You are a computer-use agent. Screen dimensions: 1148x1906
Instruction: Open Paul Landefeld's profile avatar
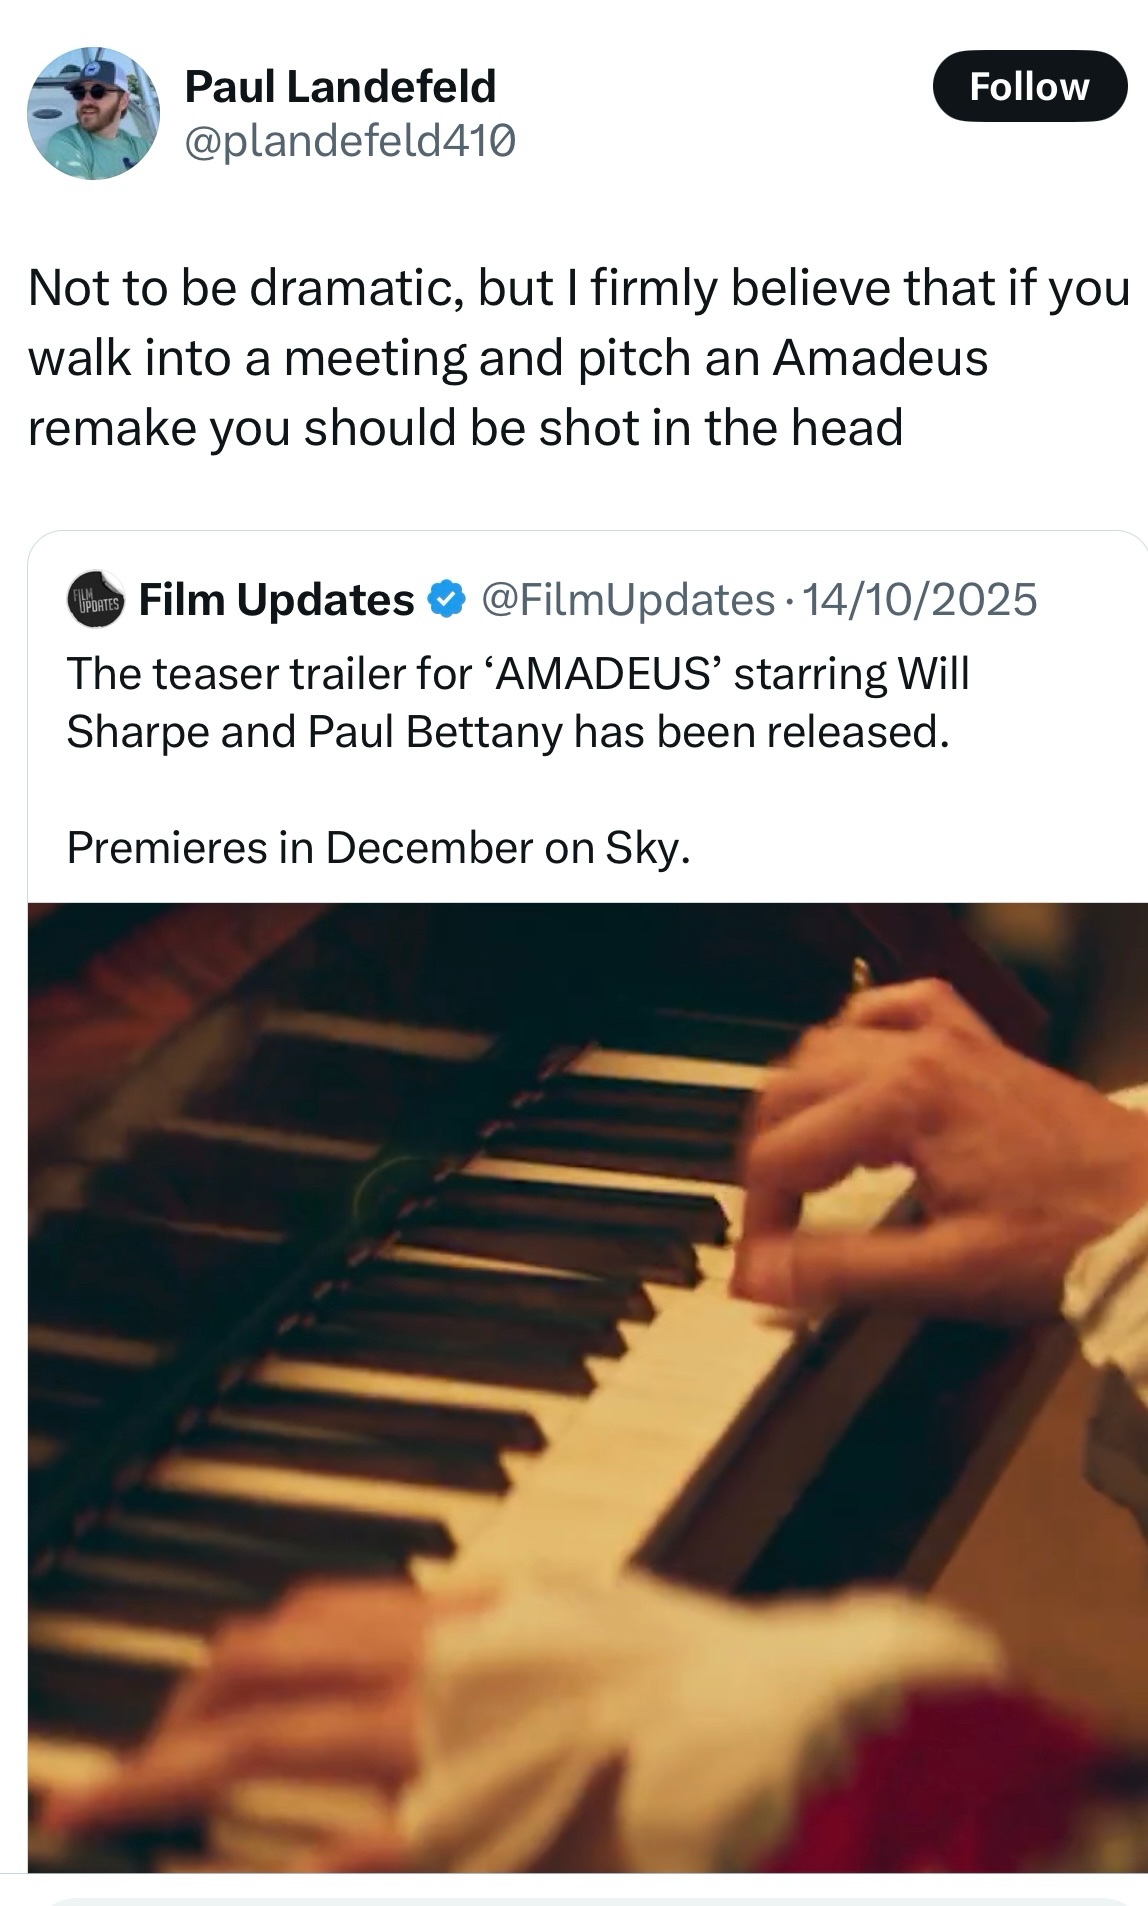[x=93, y=113]
